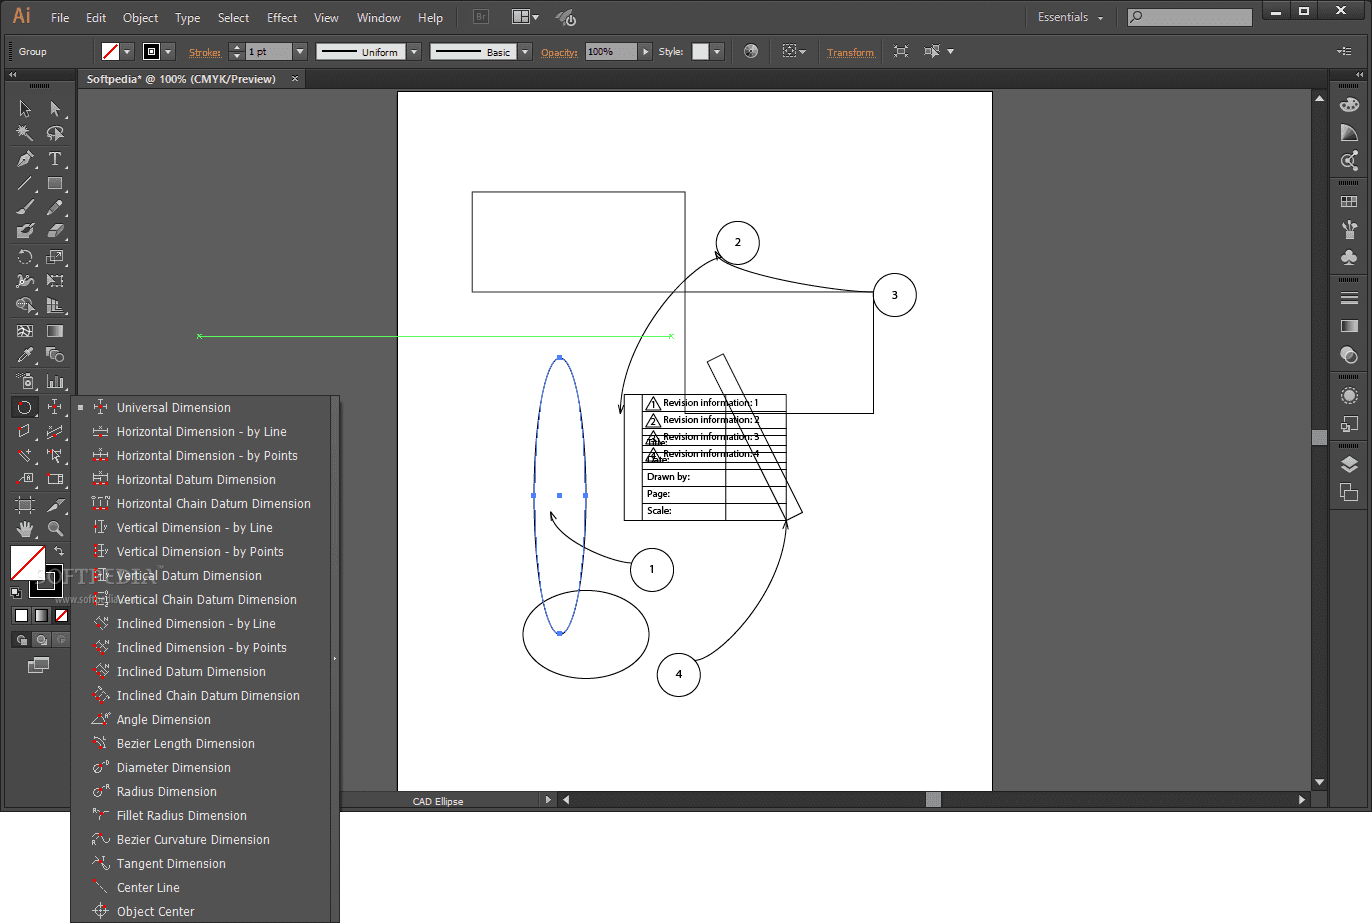The height and width of the screenshot is (923, 1372).
Task: Select the Rectangle tool
Action: (55, 183)
